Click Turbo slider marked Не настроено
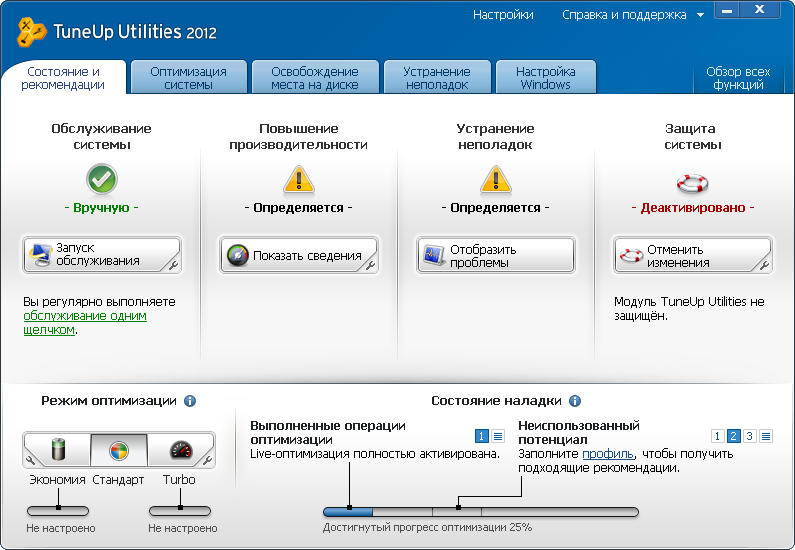This screenshot has height=550, width=795. tap(180, 510)
